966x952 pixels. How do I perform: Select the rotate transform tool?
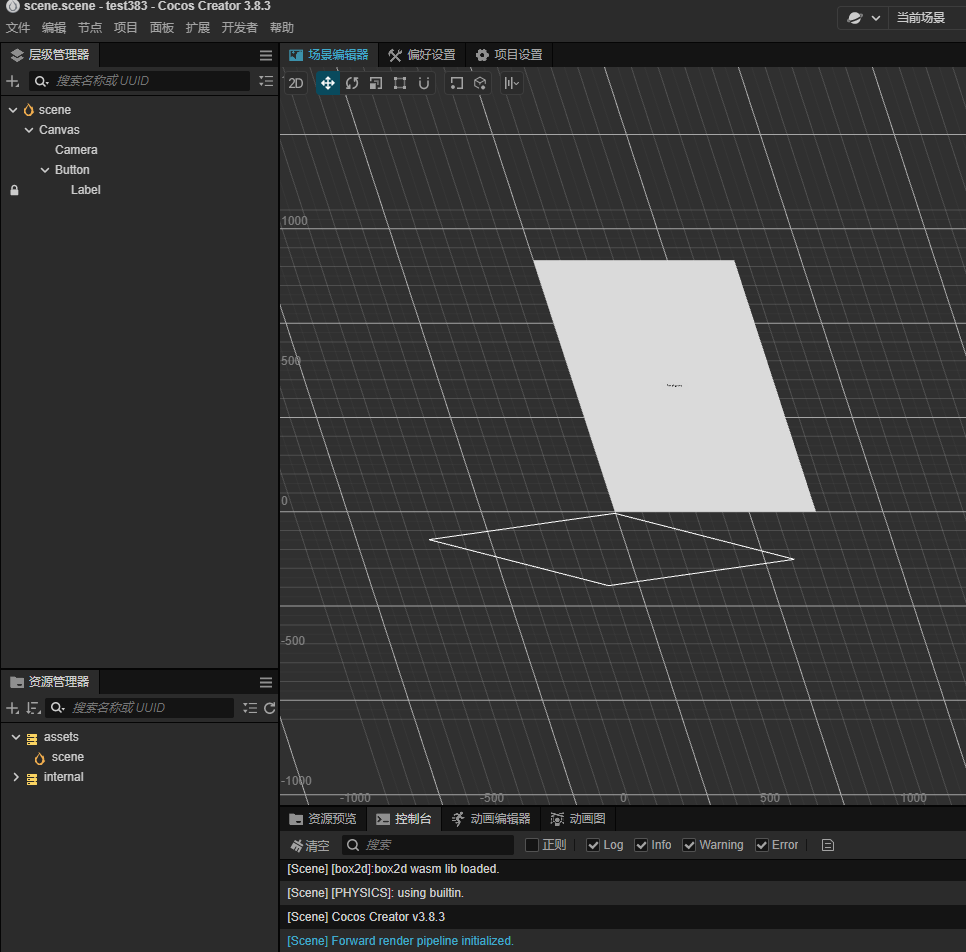(352, 83)
